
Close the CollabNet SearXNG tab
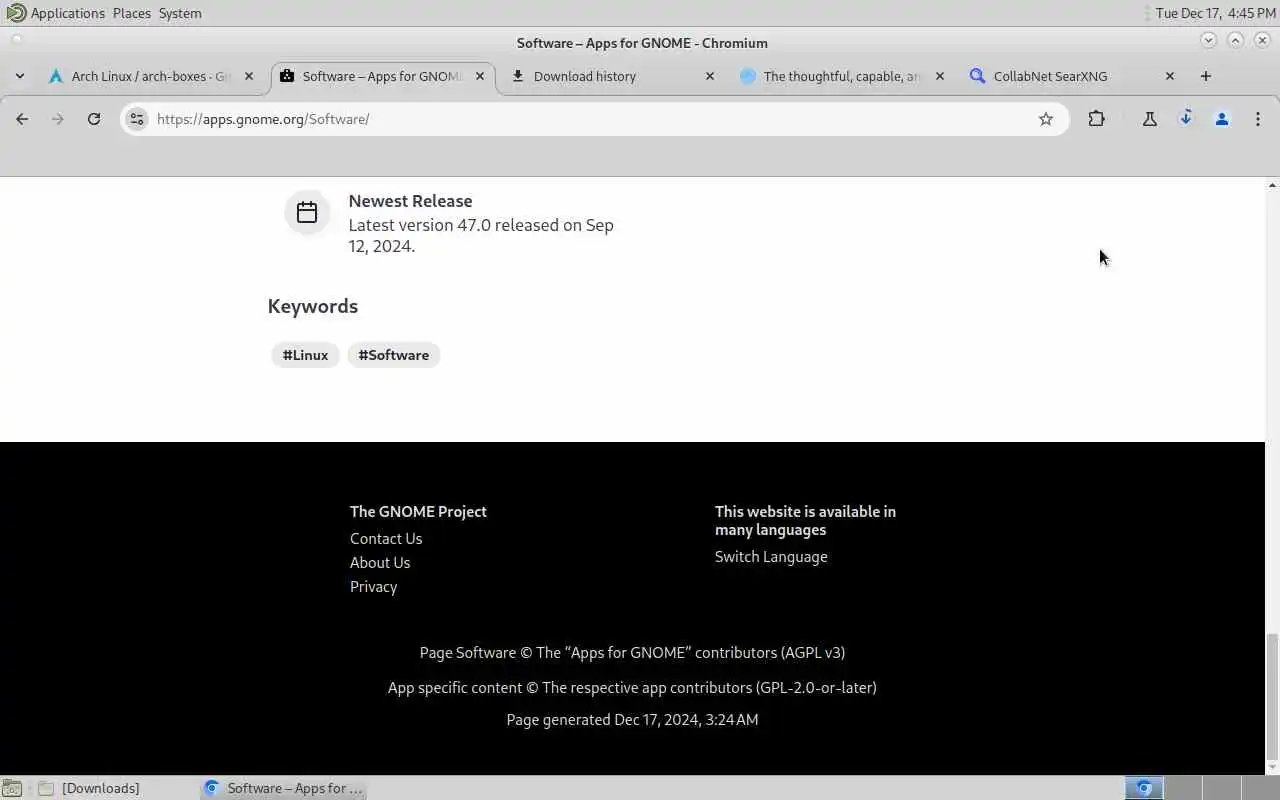click(1170, 76)
